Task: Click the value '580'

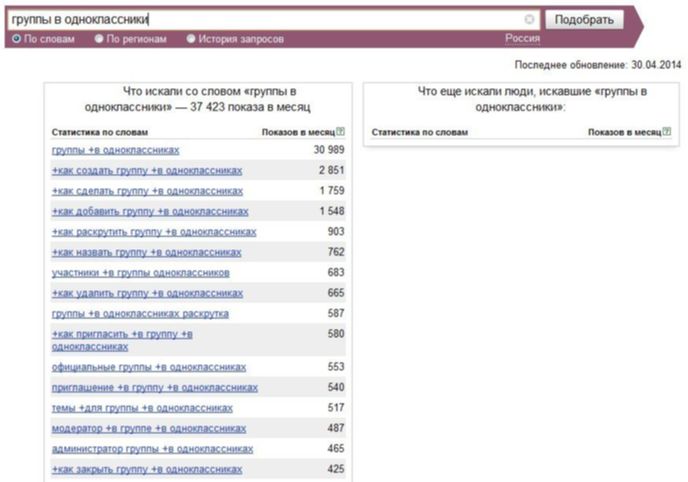Action: click(x=336, y=334)
